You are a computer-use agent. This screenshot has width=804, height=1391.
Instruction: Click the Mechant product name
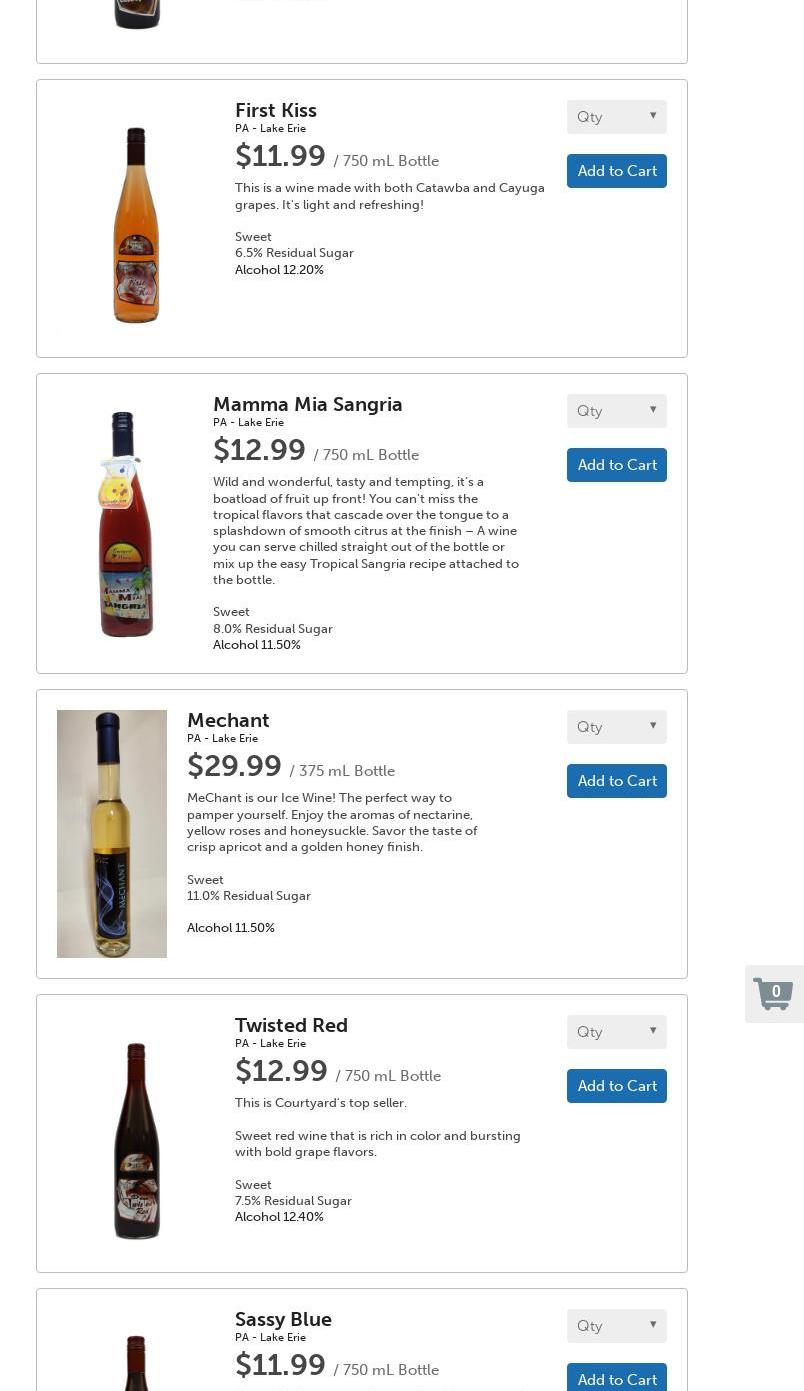pos(228,720)
